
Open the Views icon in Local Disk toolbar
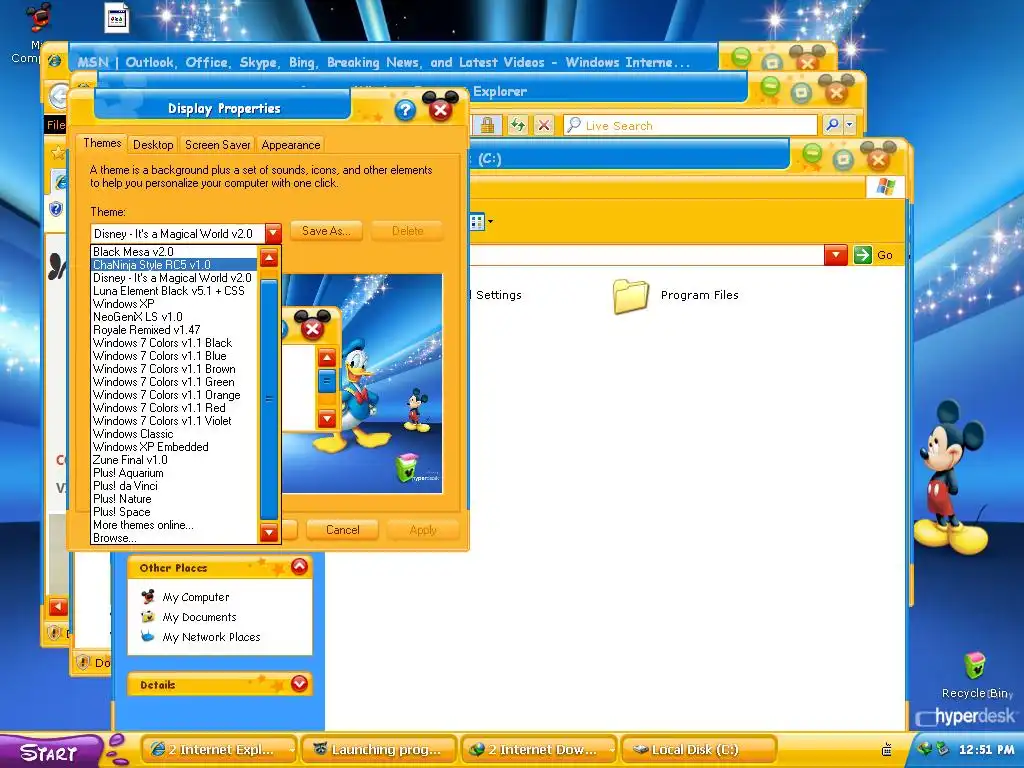[481, 222]
